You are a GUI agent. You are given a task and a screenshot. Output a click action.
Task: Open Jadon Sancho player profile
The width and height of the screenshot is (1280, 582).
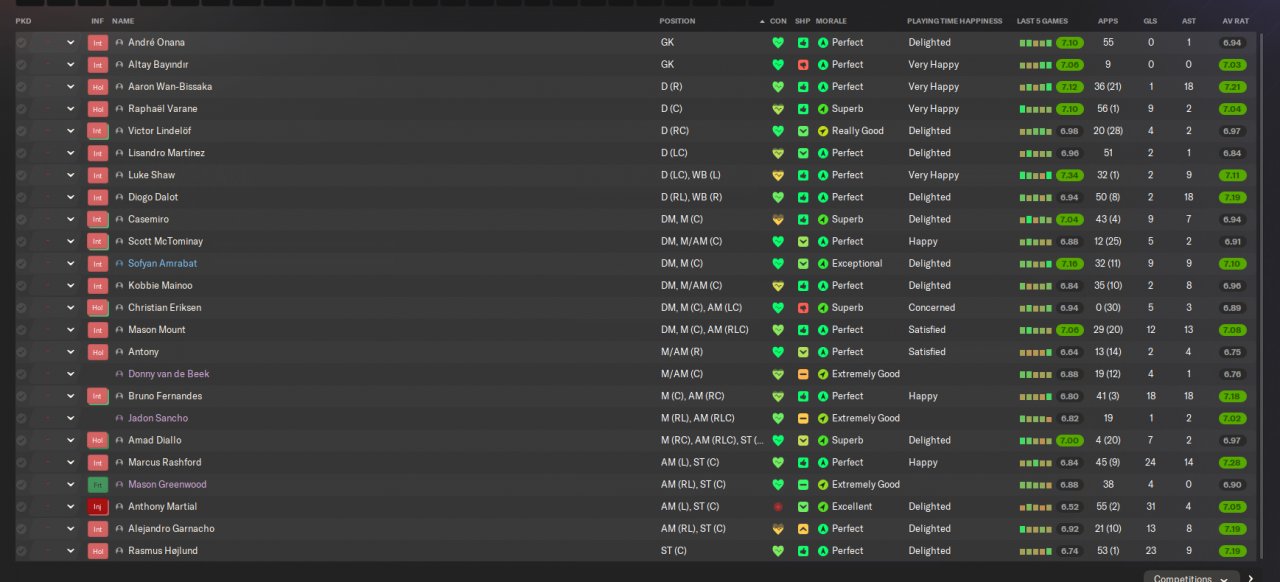158,418
